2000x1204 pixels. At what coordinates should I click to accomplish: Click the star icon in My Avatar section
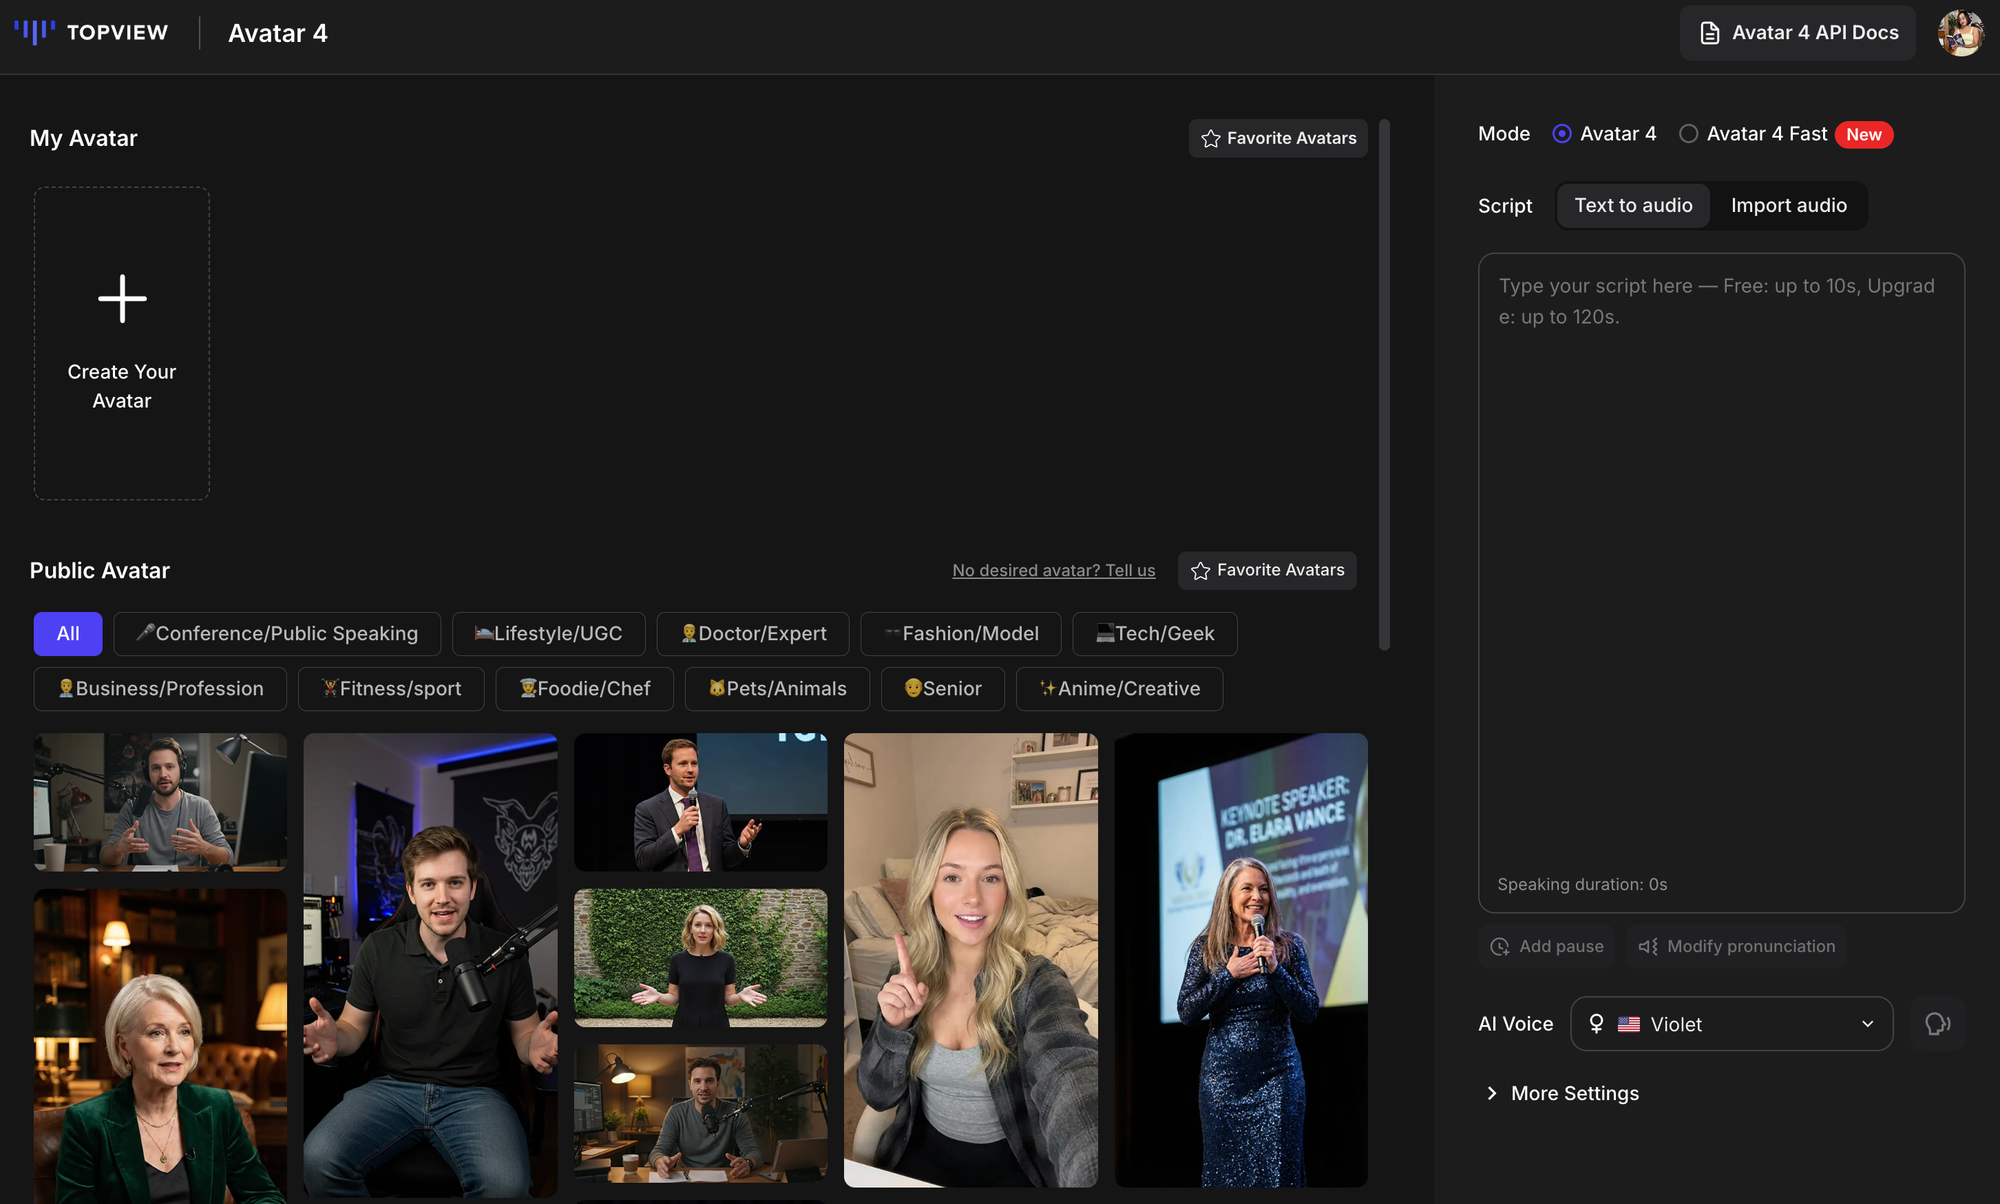point(1211,139)
